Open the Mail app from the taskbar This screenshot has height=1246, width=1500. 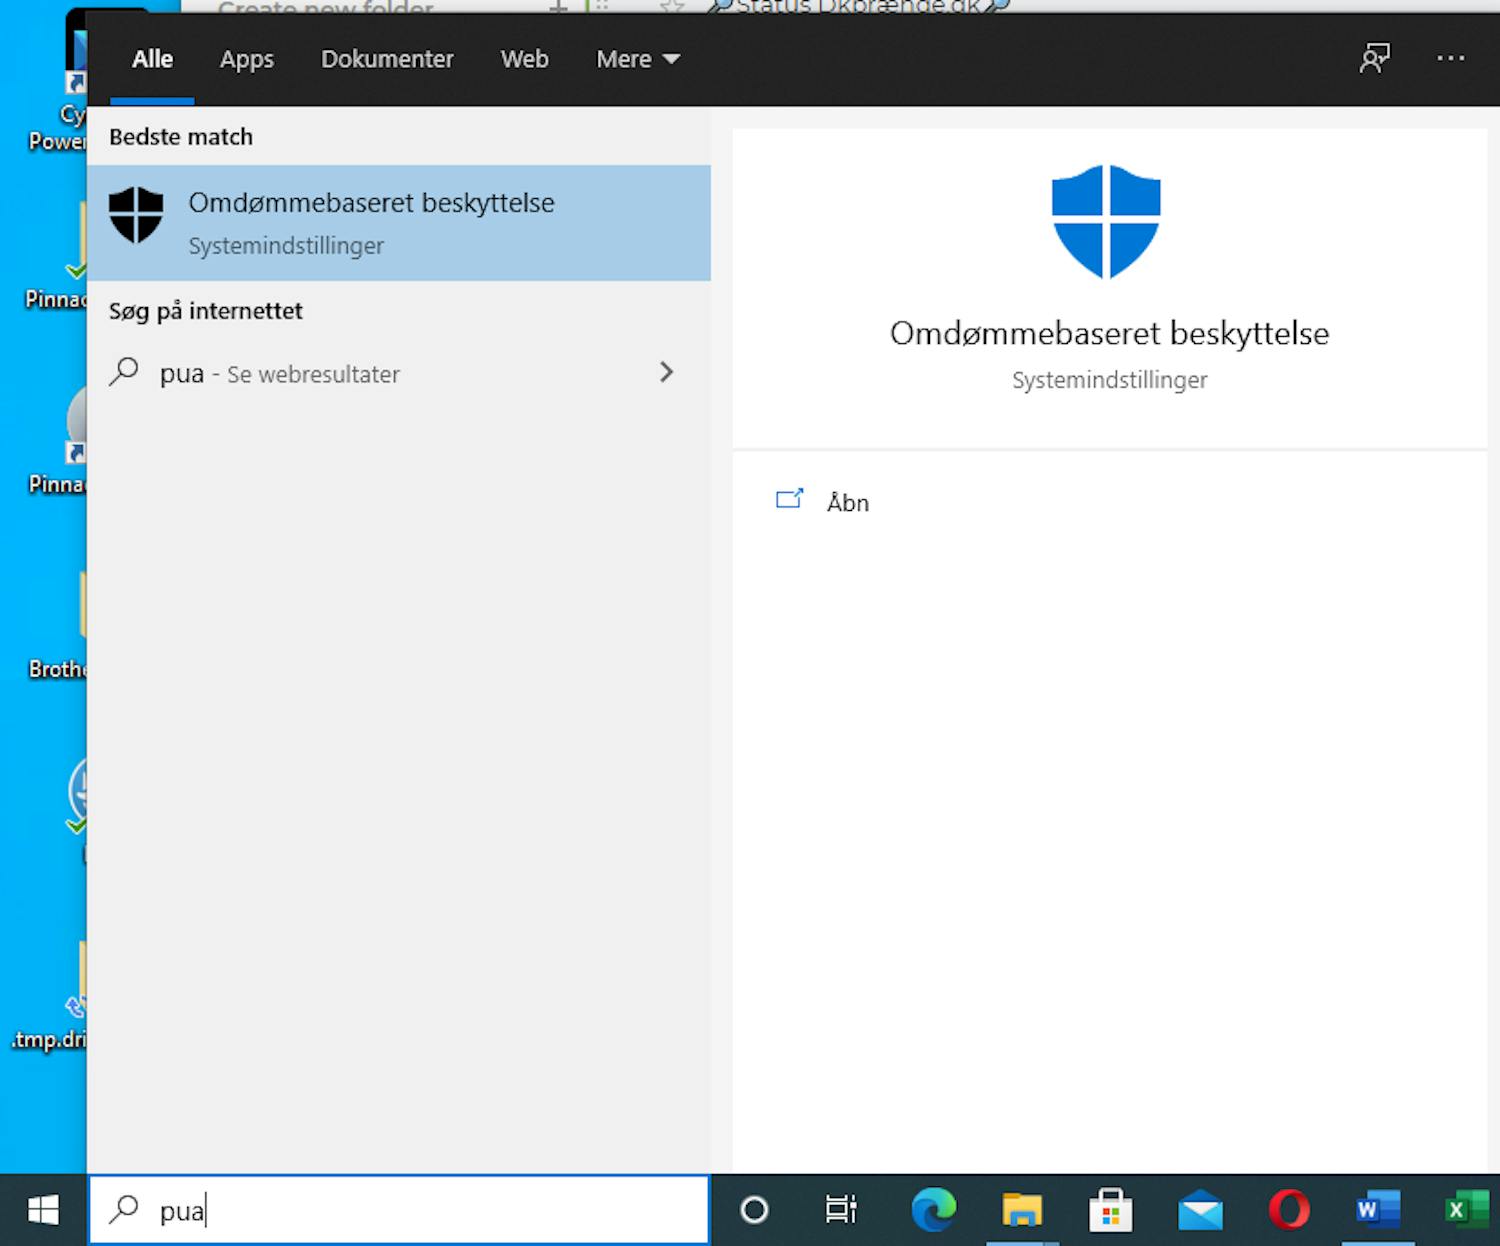[1198, 1210]
